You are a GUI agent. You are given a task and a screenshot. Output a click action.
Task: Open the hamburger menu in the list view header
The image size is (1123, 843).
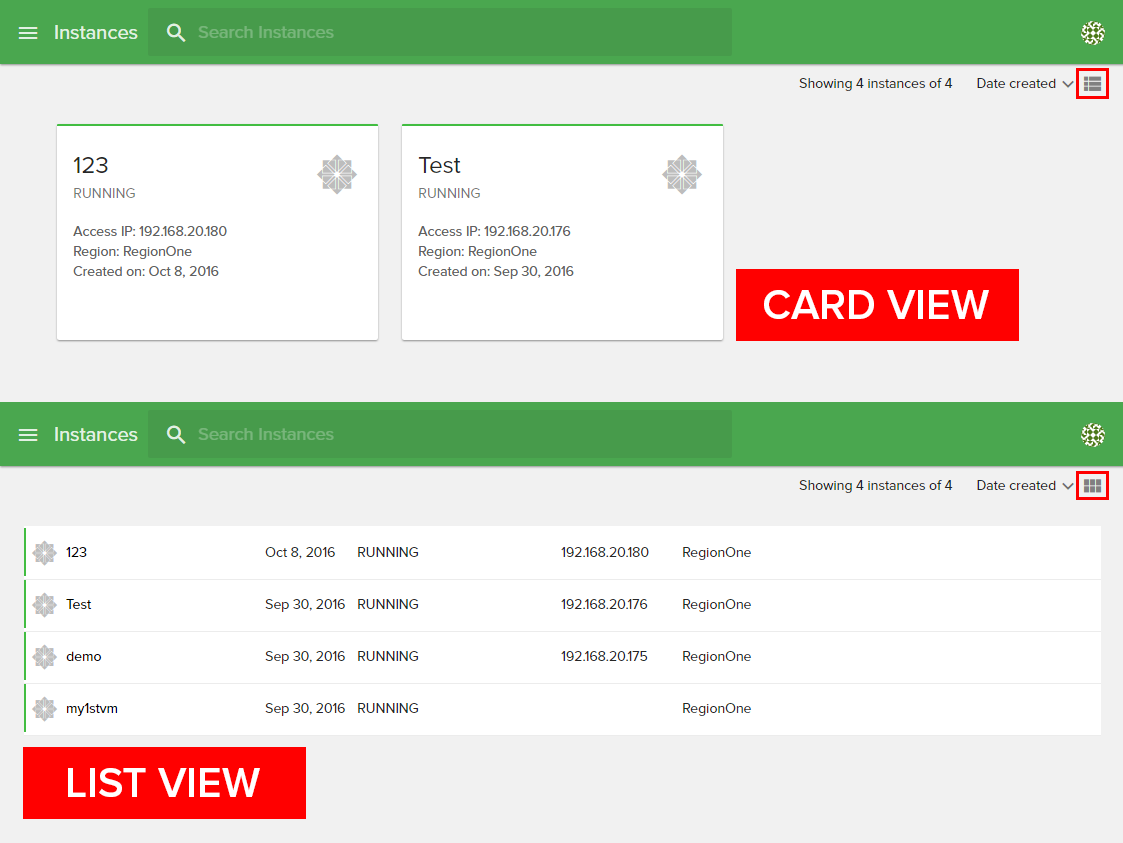28,435
